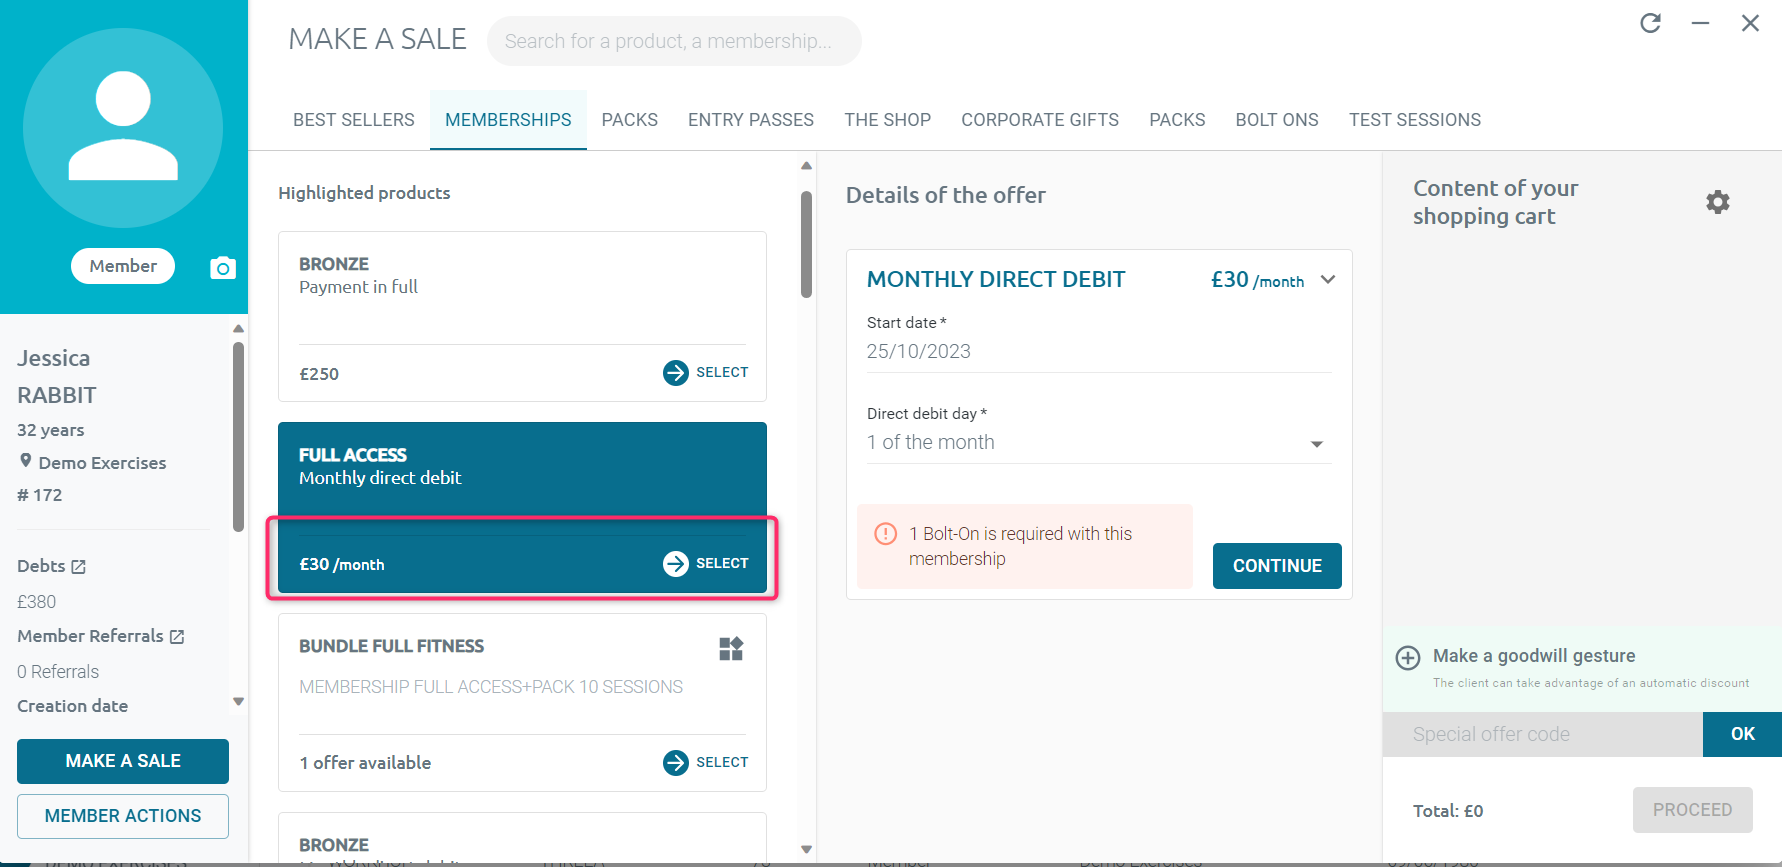Click the member sidebar scrollbar thumb
This screenshot has width=1782, height=867.
pos(238,437)
